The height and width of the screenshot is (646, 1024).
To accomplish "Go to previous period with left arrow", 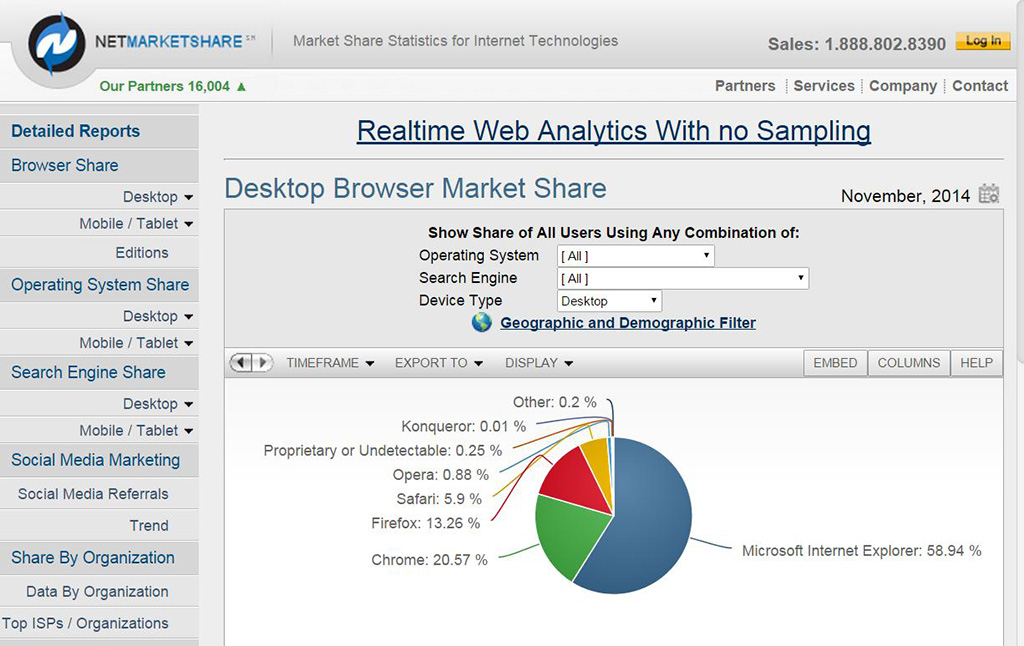I will click(x=241, y=363).
